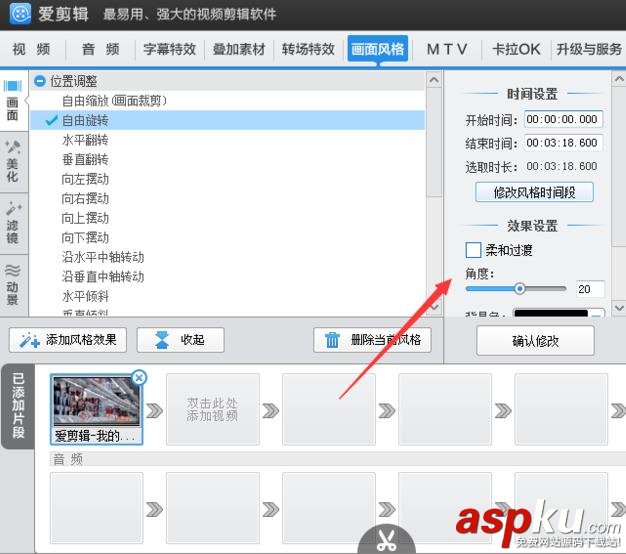626x554 pixels.
Task: Select the 画面风格 tab
Action: [x=378, y=49]
